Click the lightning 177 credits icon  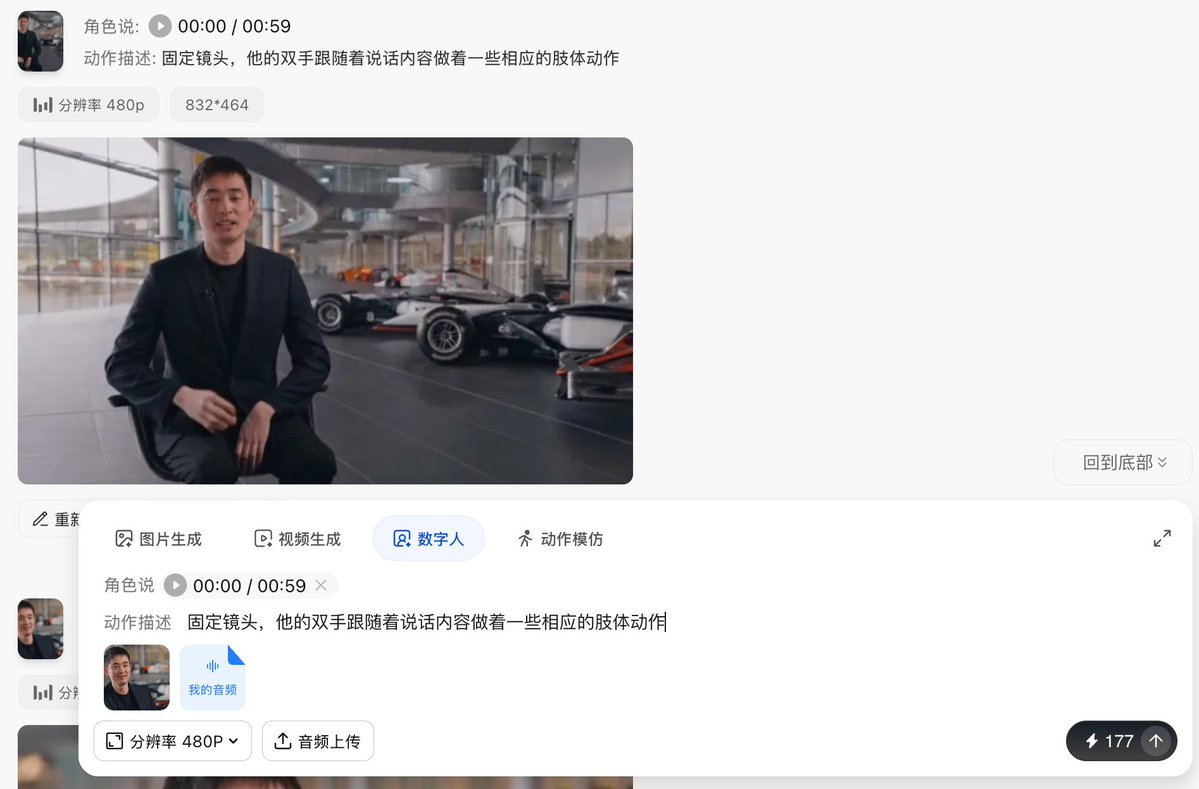1091,741
